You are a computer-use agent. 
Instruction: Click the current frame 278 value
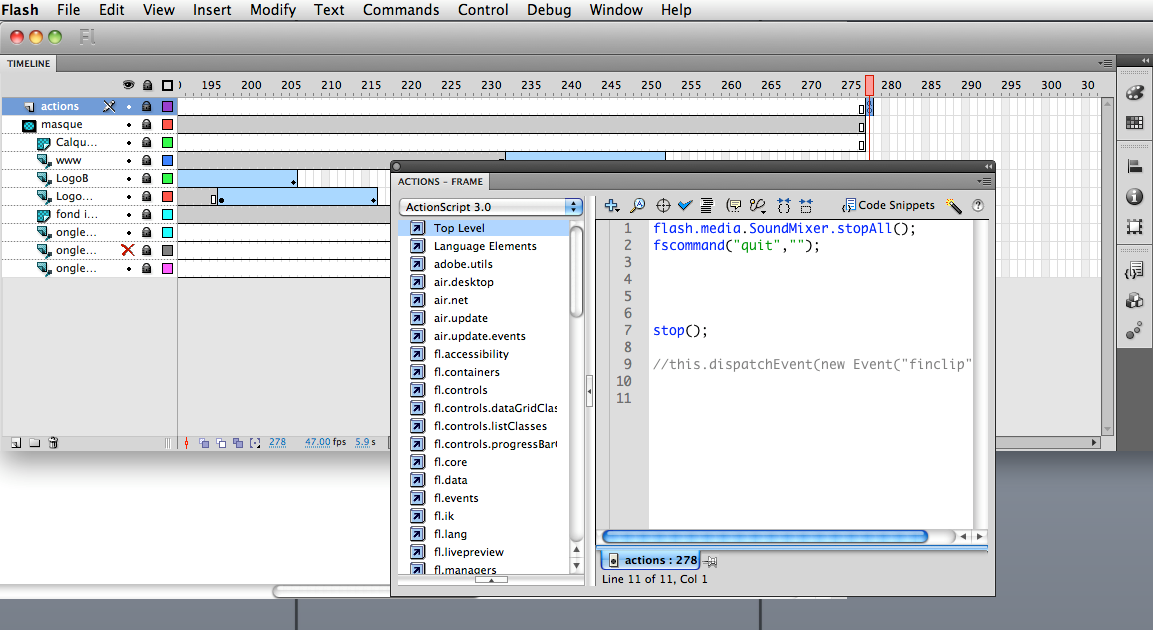(277, 442)
